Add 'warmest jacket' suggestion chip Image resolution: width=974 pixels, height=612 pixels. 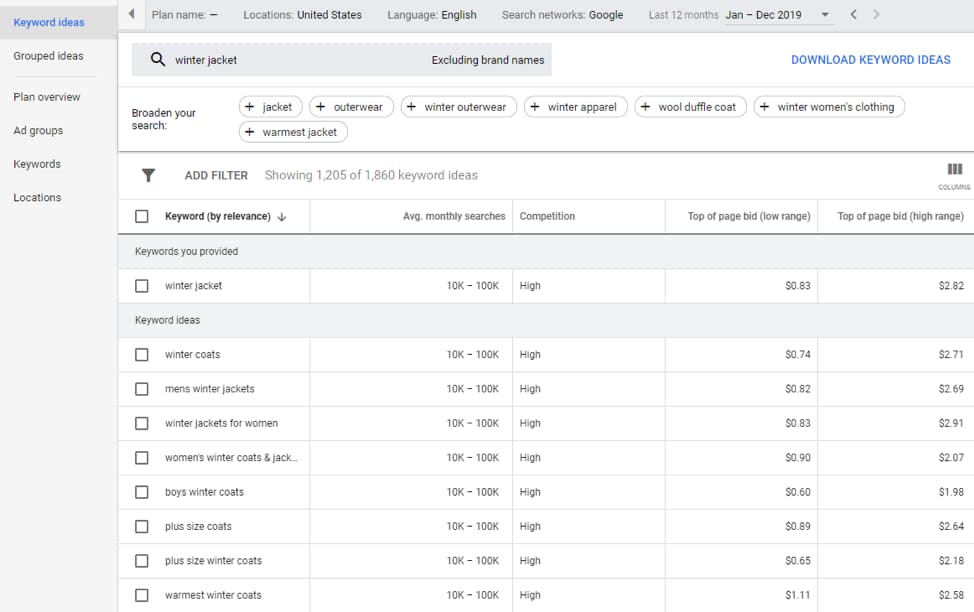point(293,132)
